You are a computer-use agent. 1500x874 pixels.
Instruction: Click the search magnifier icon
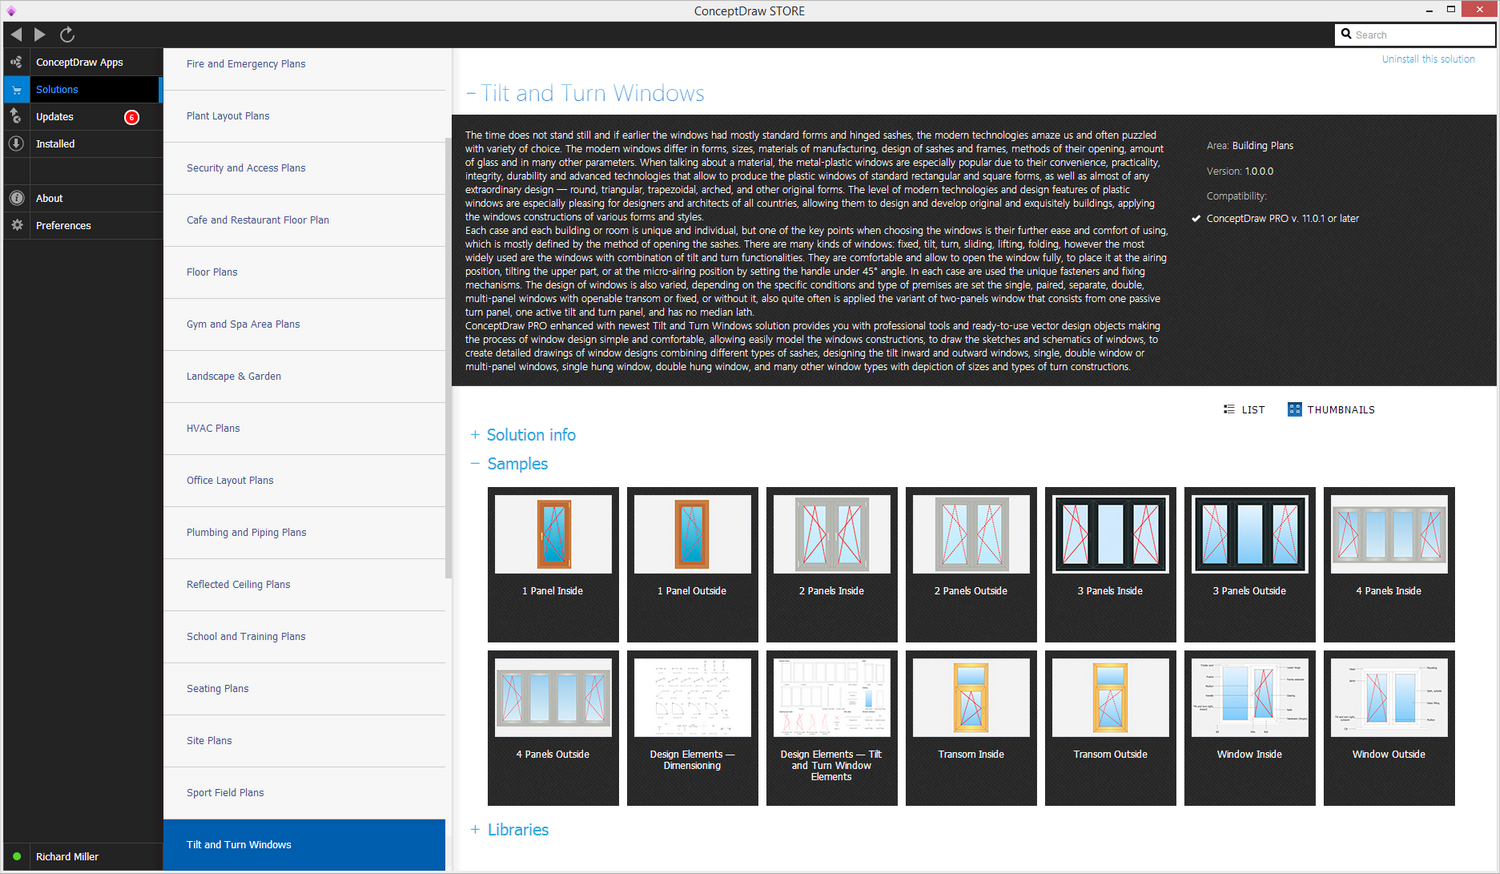point(1346,34)
